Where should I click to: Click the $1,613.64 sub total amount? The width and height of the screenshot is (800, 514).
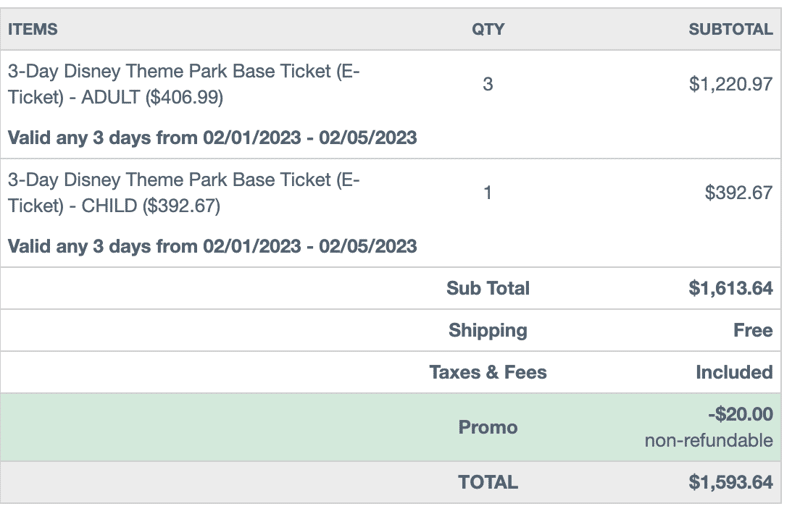tap(730, 288)
